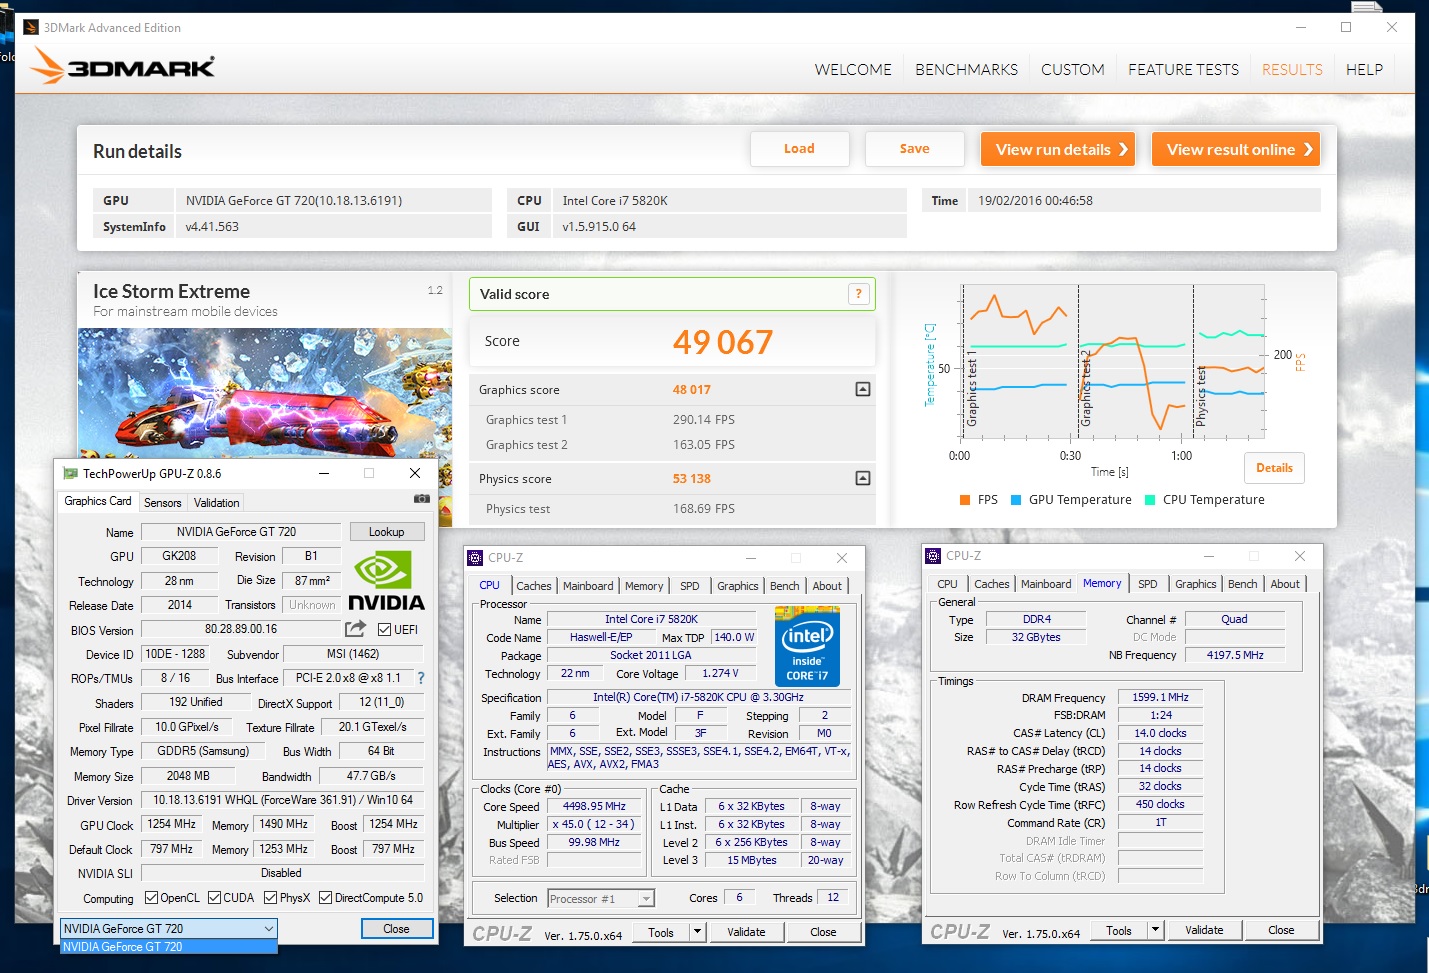Open Bench tab in CPU-Z CPU window
This screenshot has height=973, width=1429.
point(785,586)
